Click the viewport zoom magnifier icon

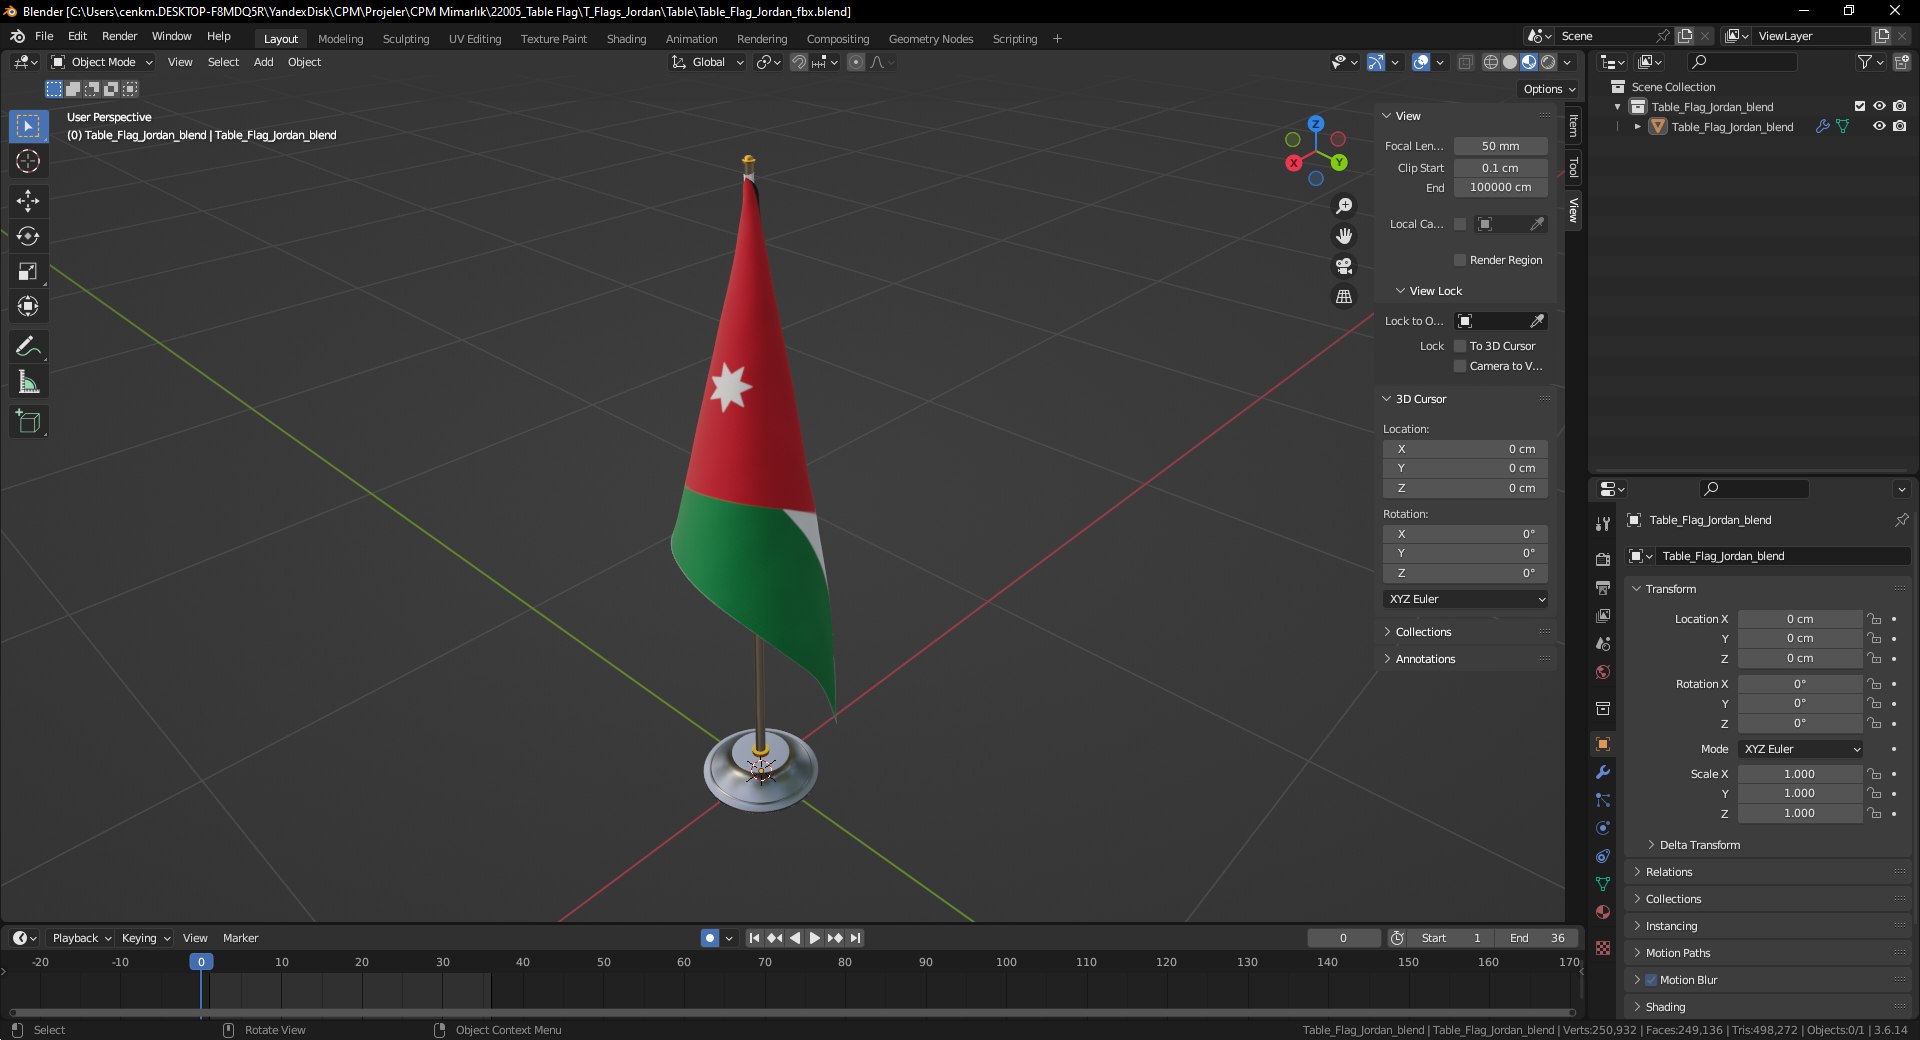click(1344, 206)
